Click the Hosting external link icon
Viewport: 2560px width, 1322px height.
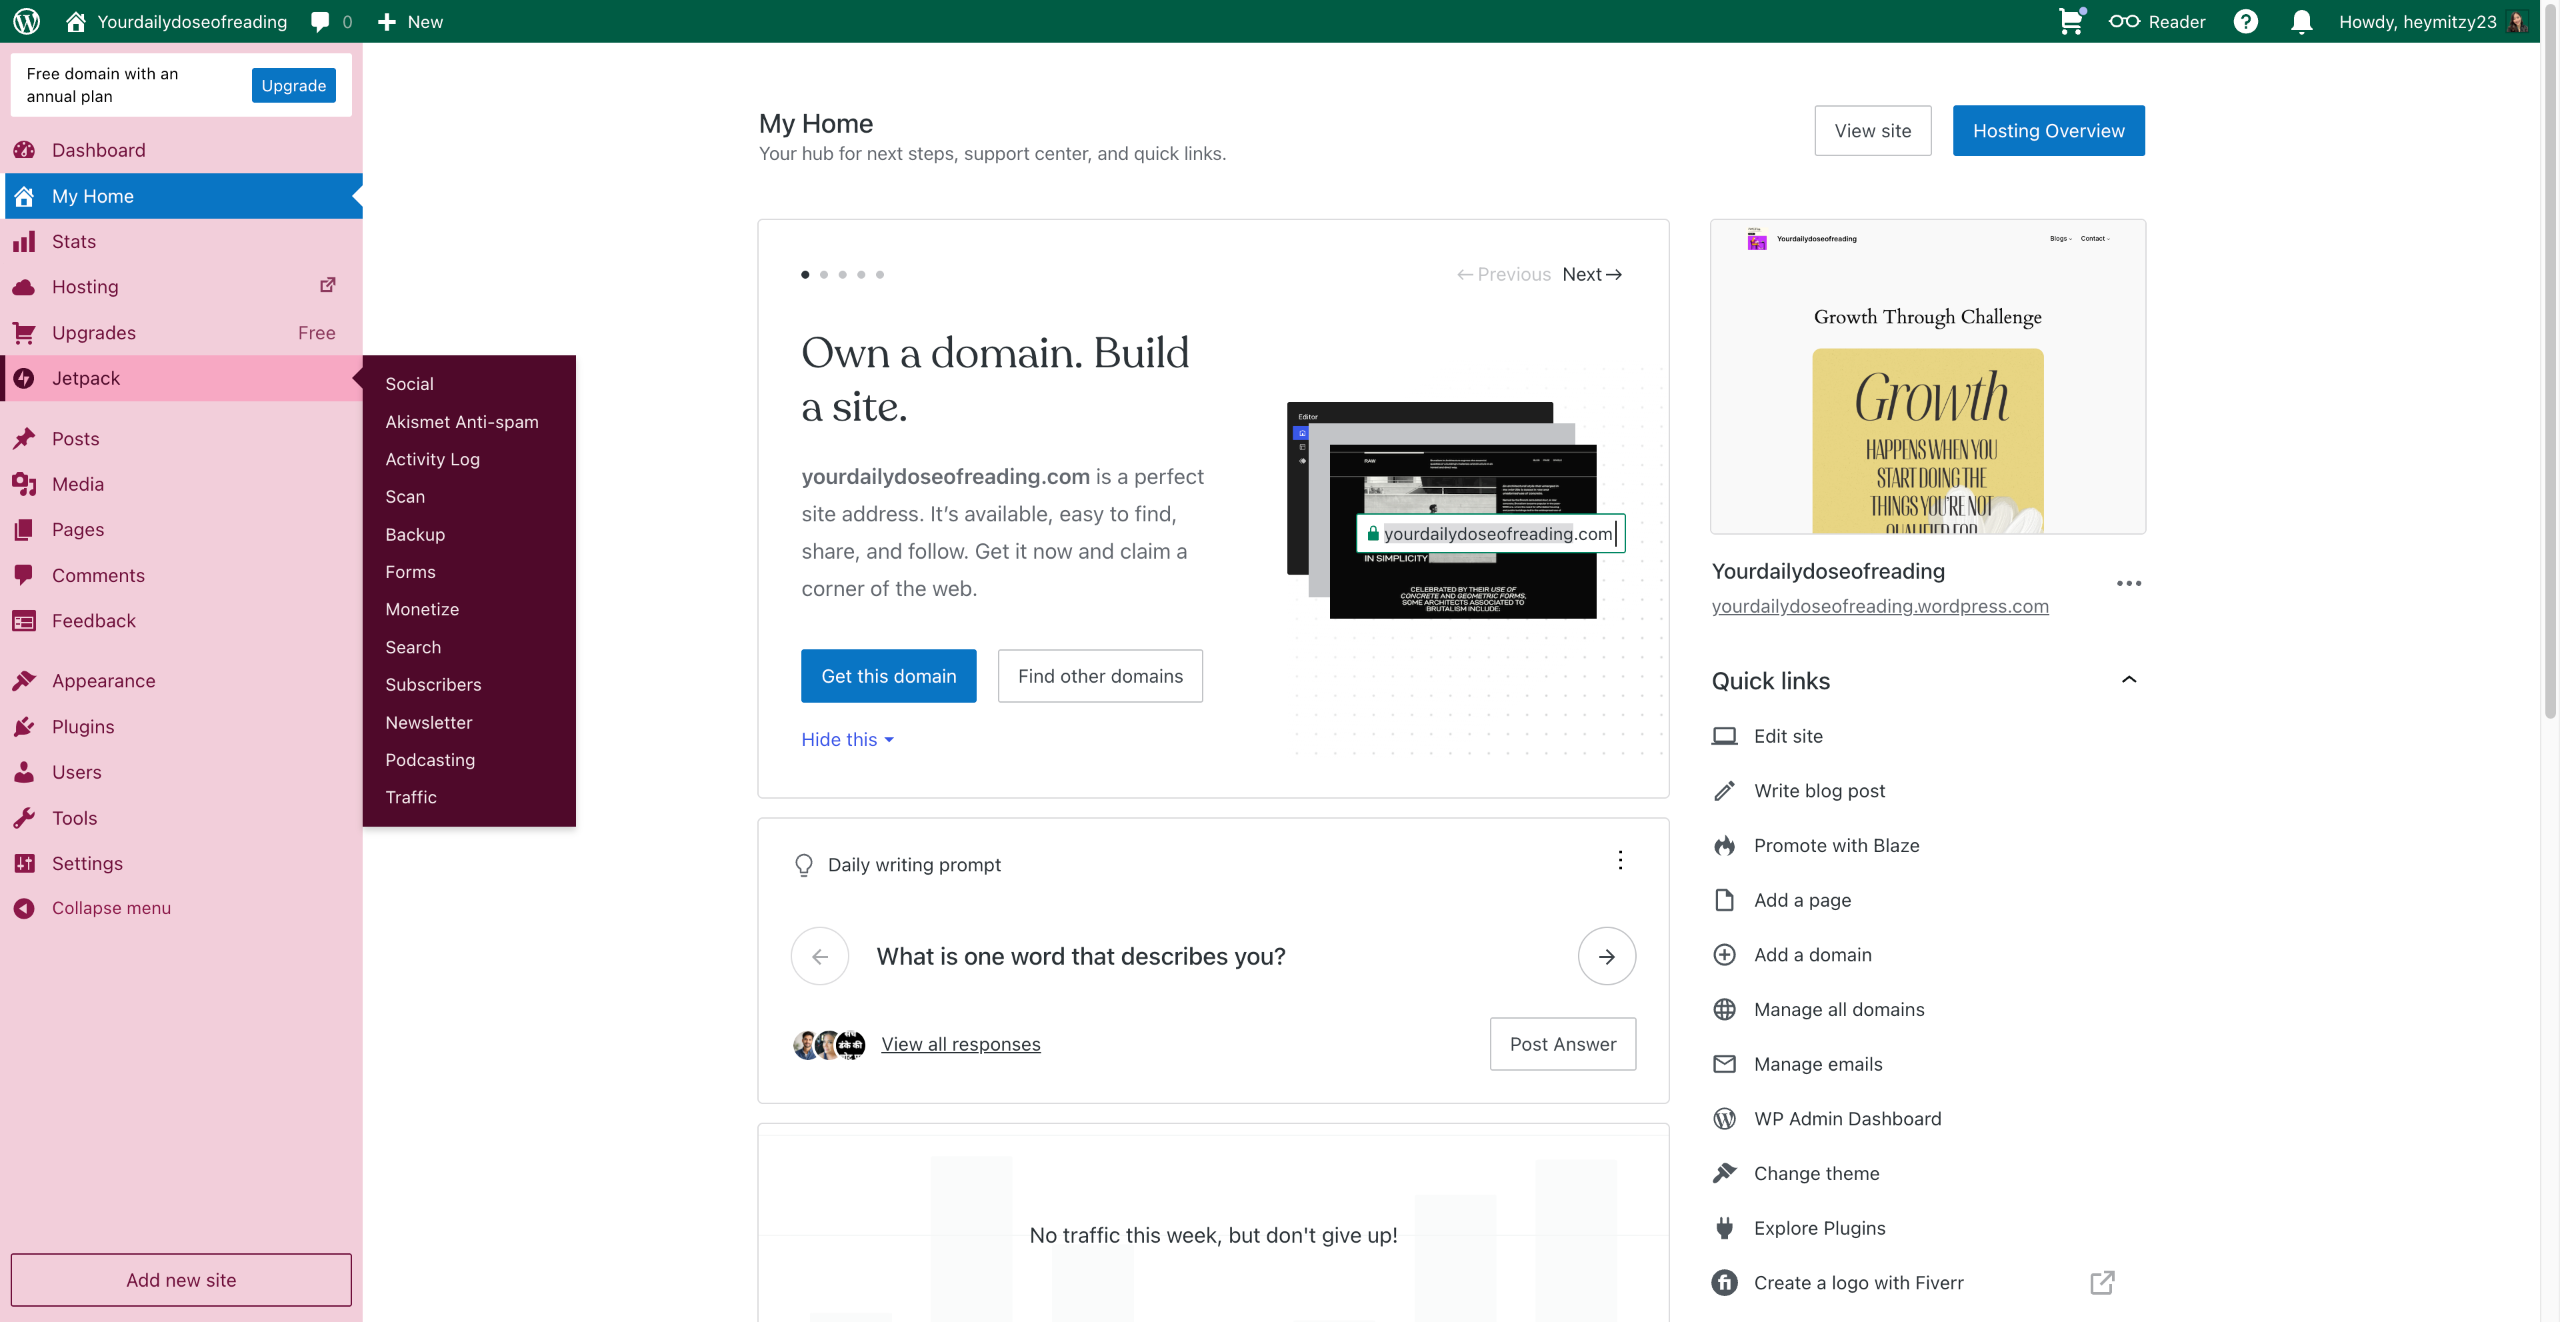click(327, 286)
